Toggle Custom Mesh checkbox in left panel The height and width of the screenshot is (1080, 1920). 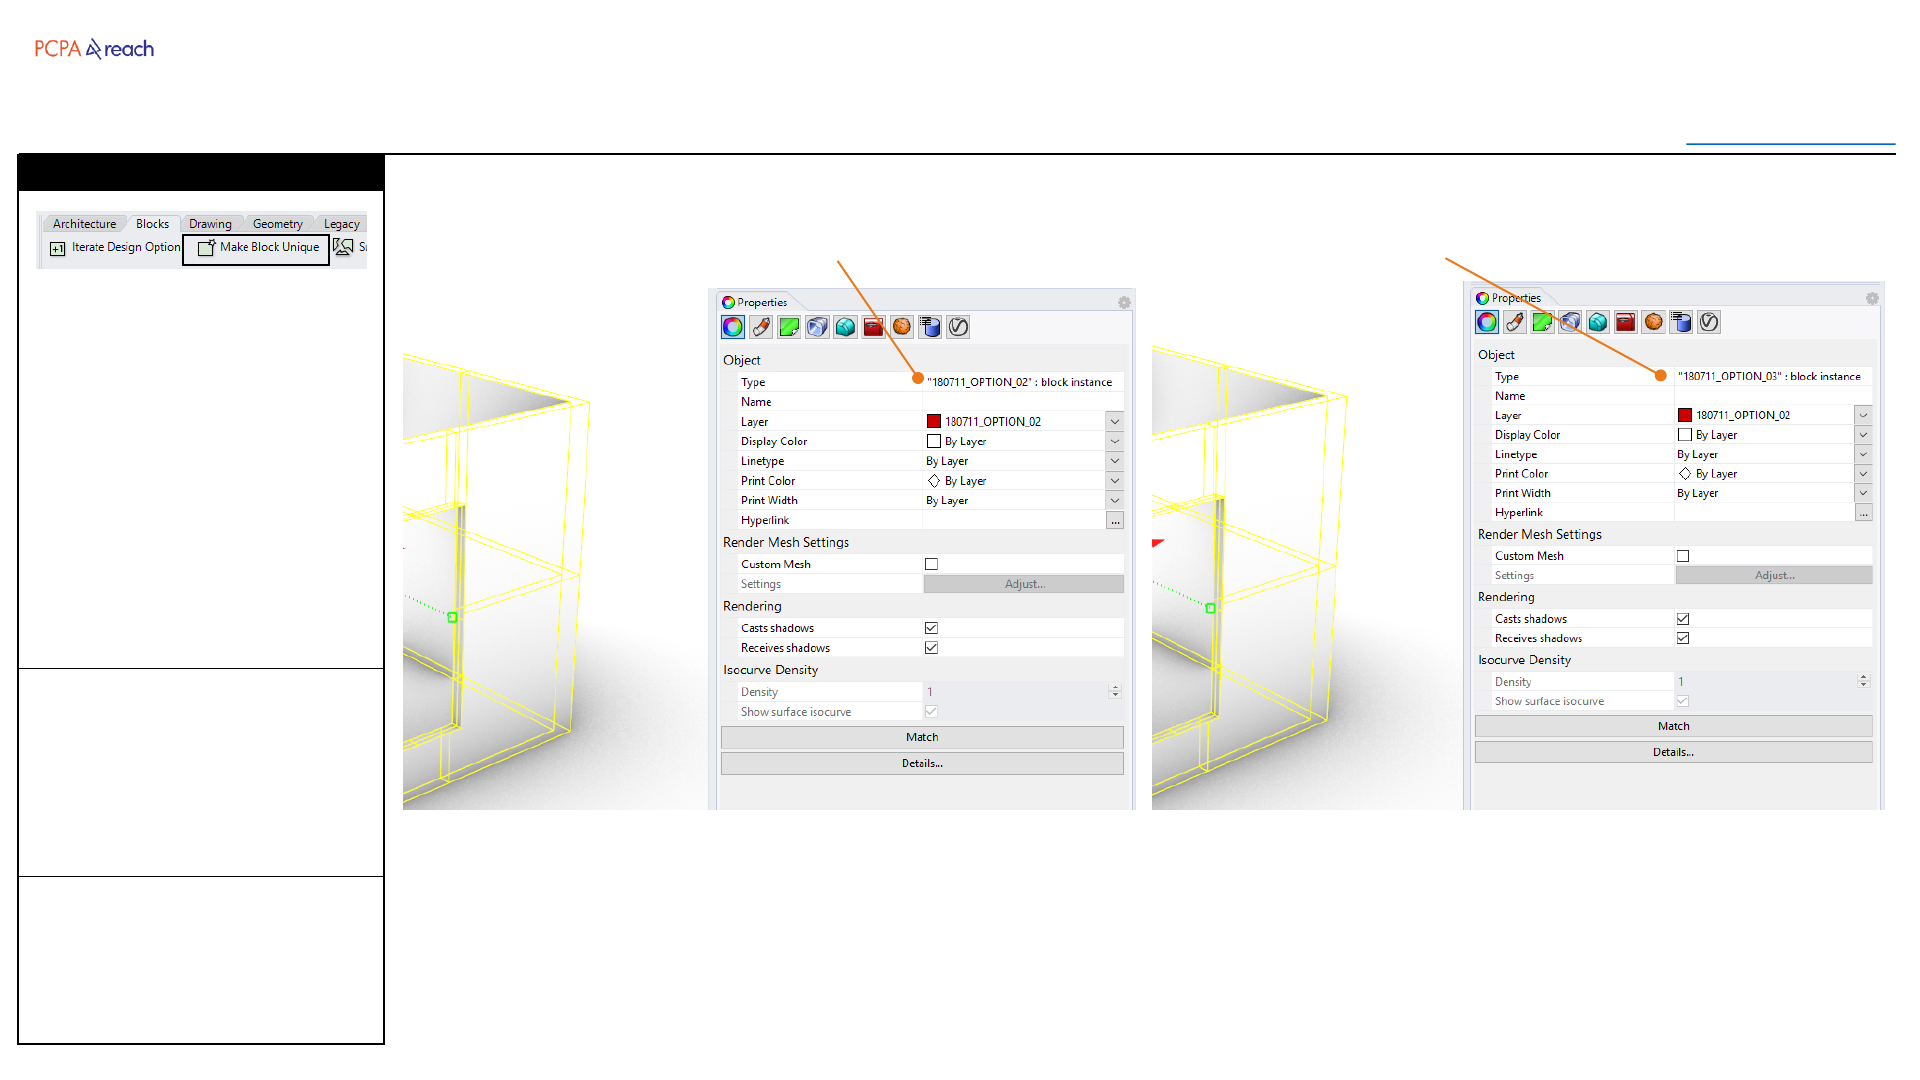[931, 564]
